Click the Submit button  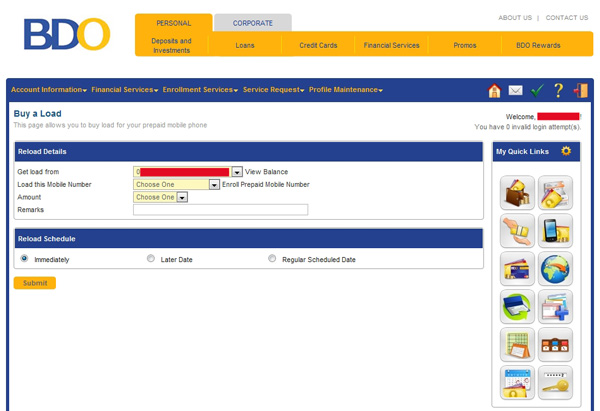[x=35, y=283]
